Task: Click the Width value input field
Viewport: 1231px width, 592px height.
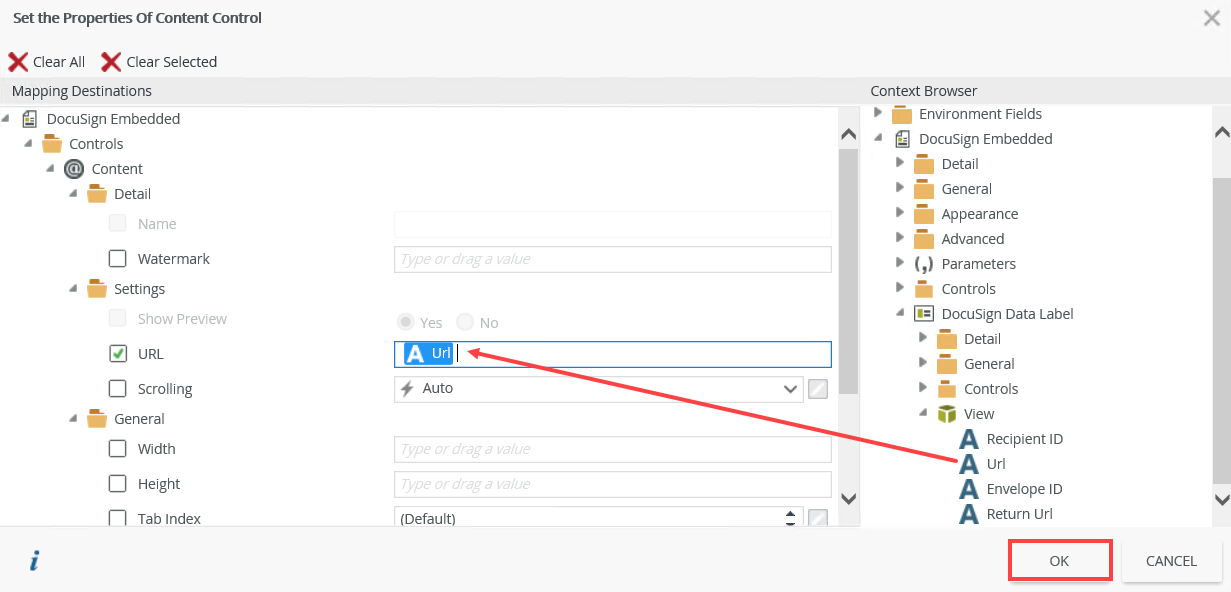Action: tap(612, 449)
